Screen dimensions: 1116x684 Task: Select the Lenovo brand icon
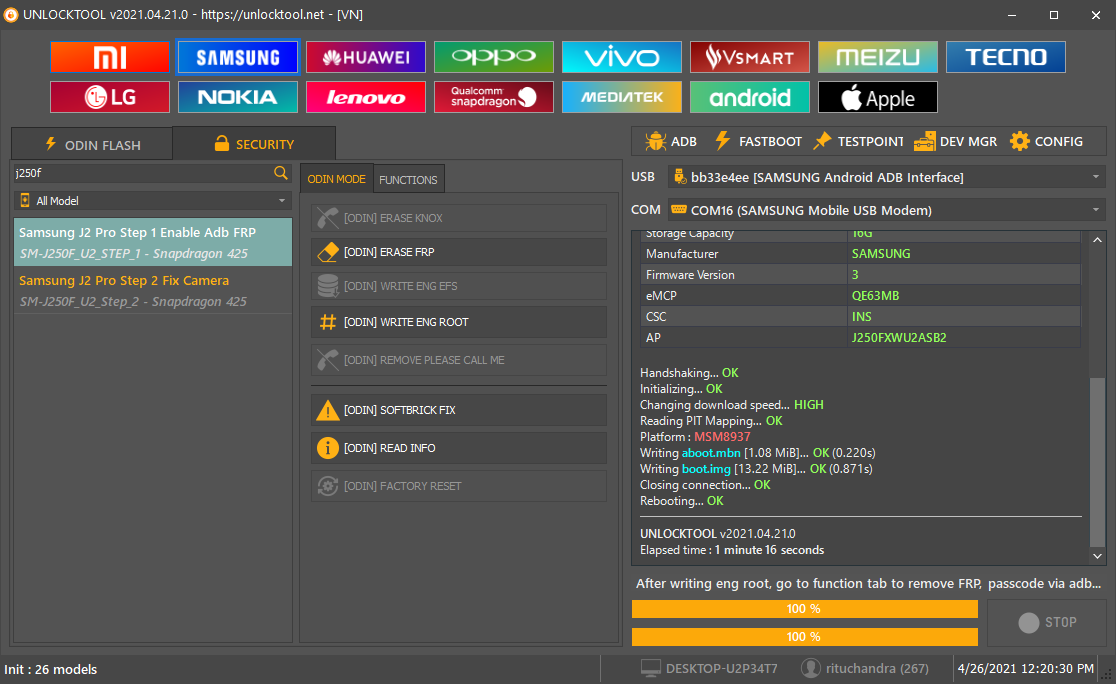point(366,97)
